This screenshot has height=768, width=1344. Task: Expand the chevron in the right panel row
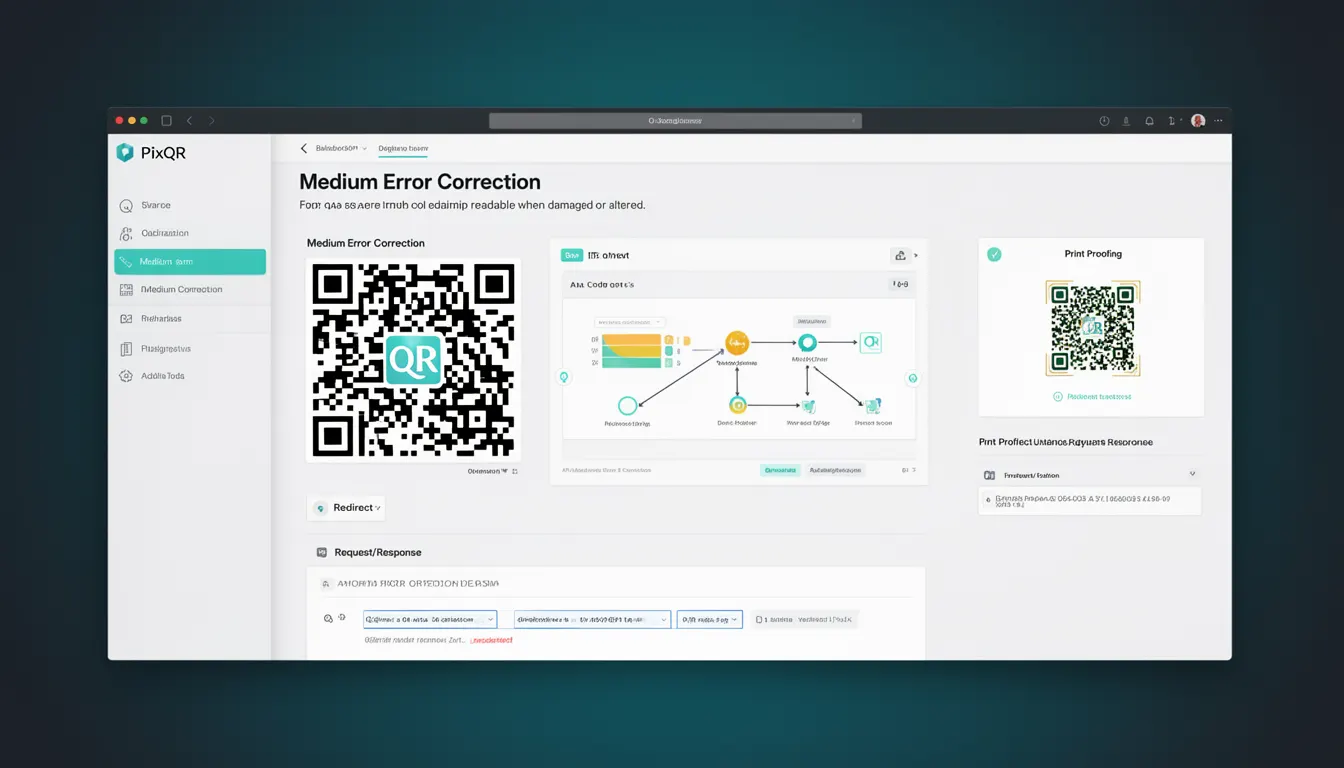point(1192,475)
